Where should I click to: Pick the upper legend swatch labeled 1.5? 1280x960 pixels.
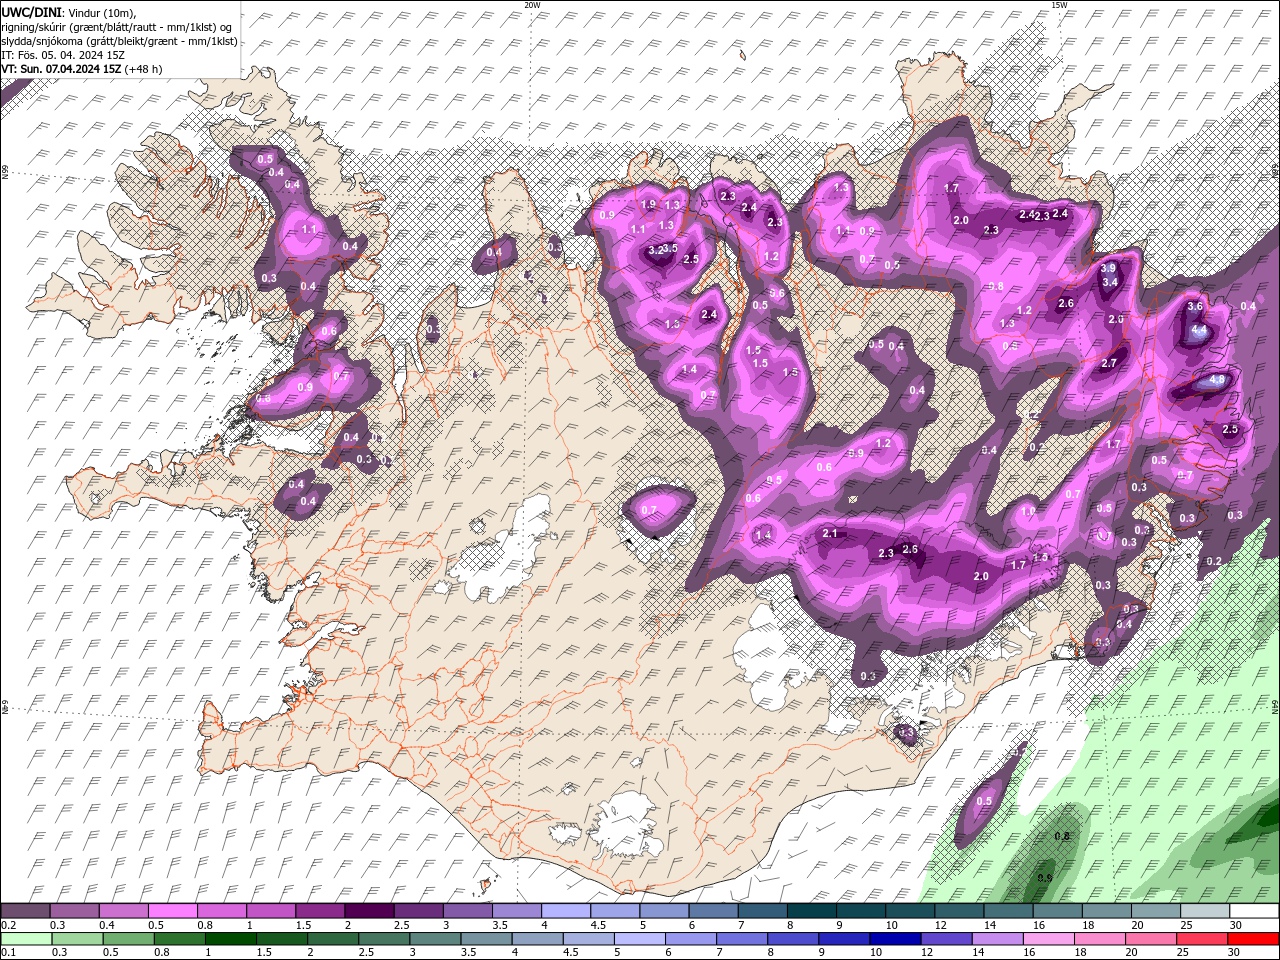[320, 911]
